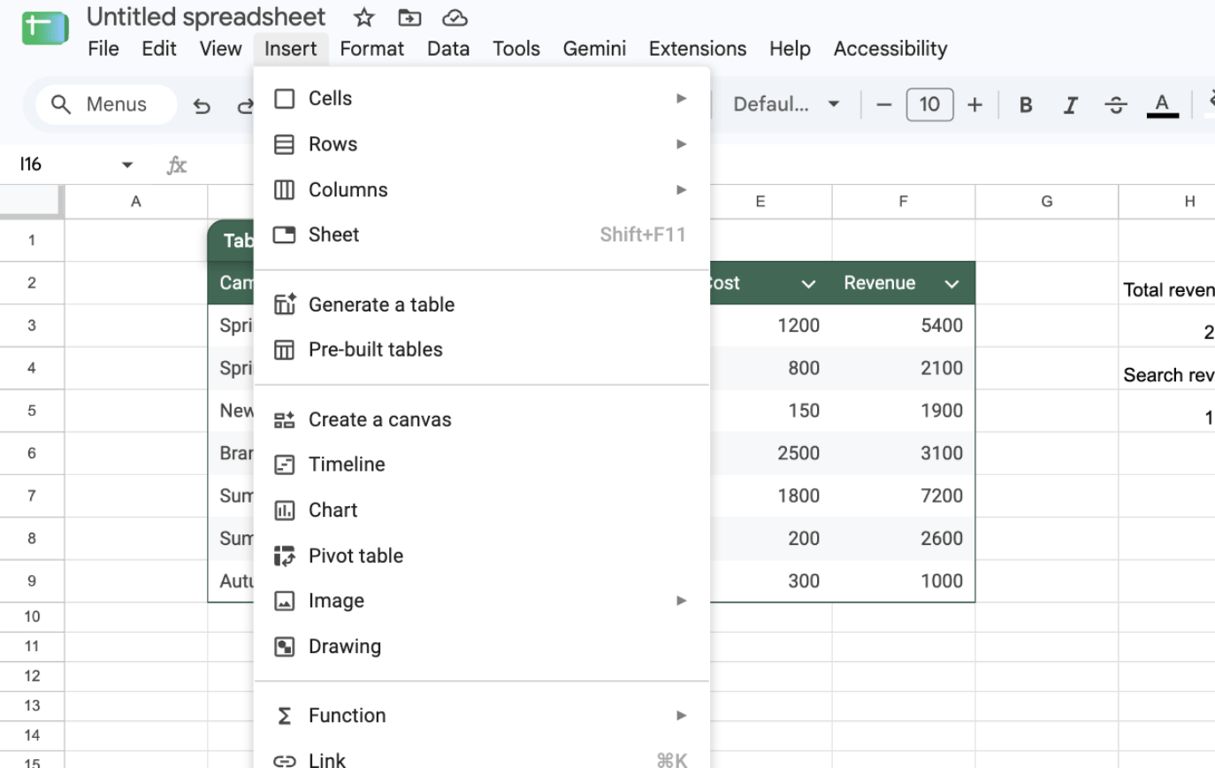
Task: Choose Generate a table
Action: 482,305
